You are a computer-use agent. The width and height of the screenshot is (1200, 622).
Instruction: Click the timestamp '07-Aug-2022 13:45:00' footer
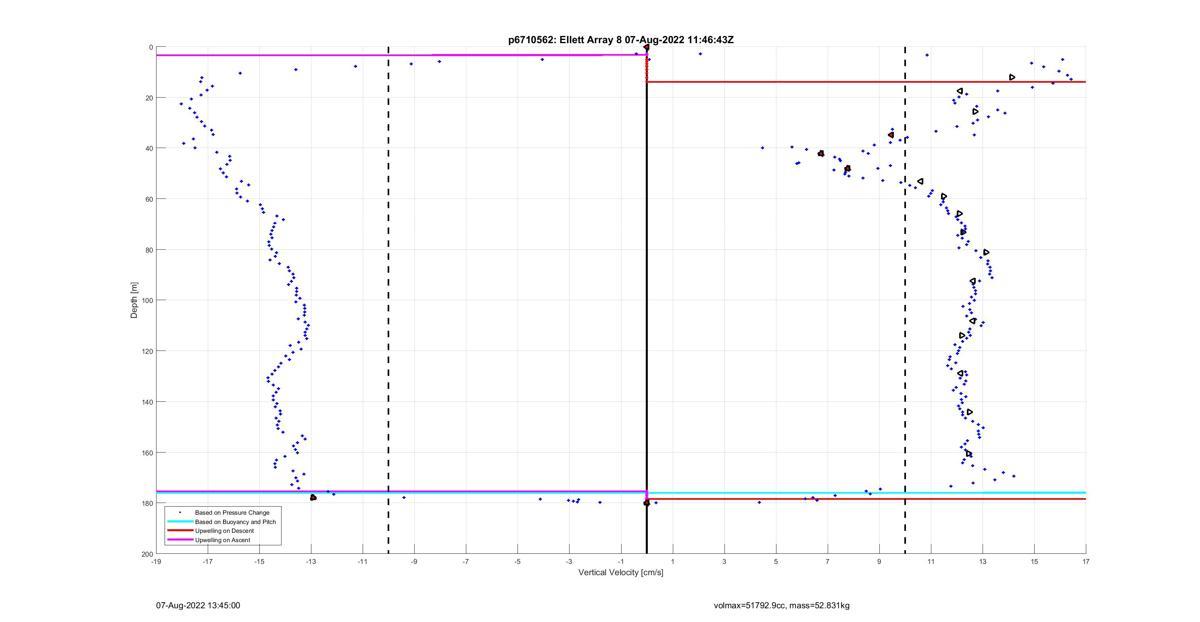click(x=198, y=605)
